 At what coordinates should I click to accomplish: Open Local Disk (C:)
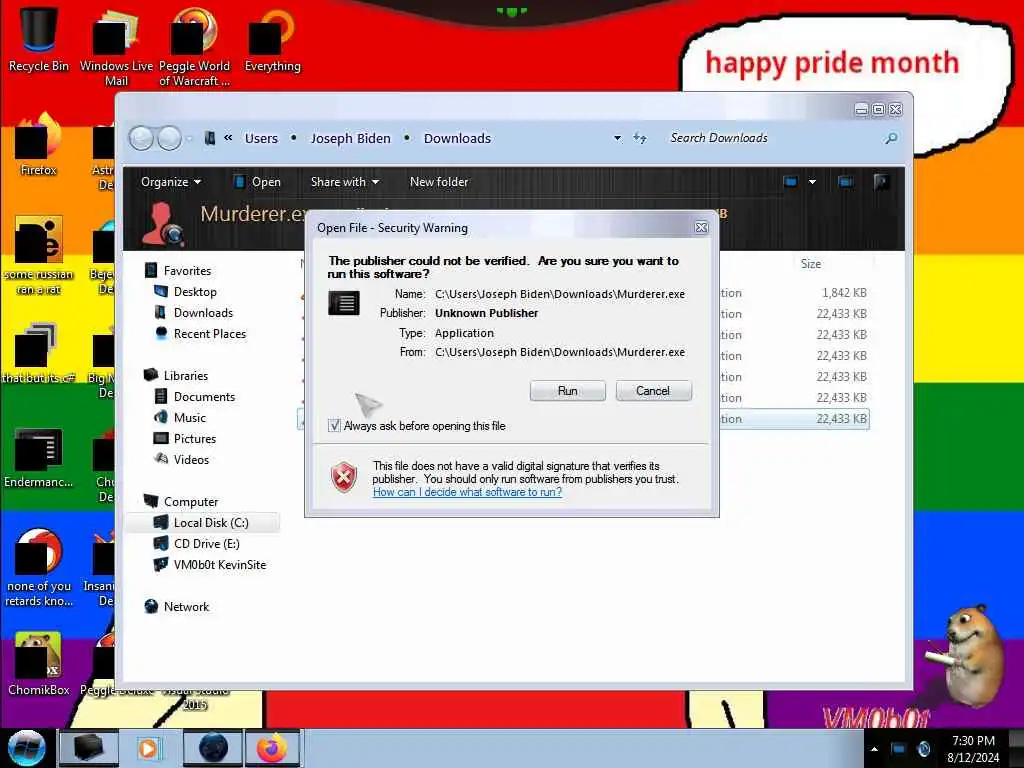[210, 522]
